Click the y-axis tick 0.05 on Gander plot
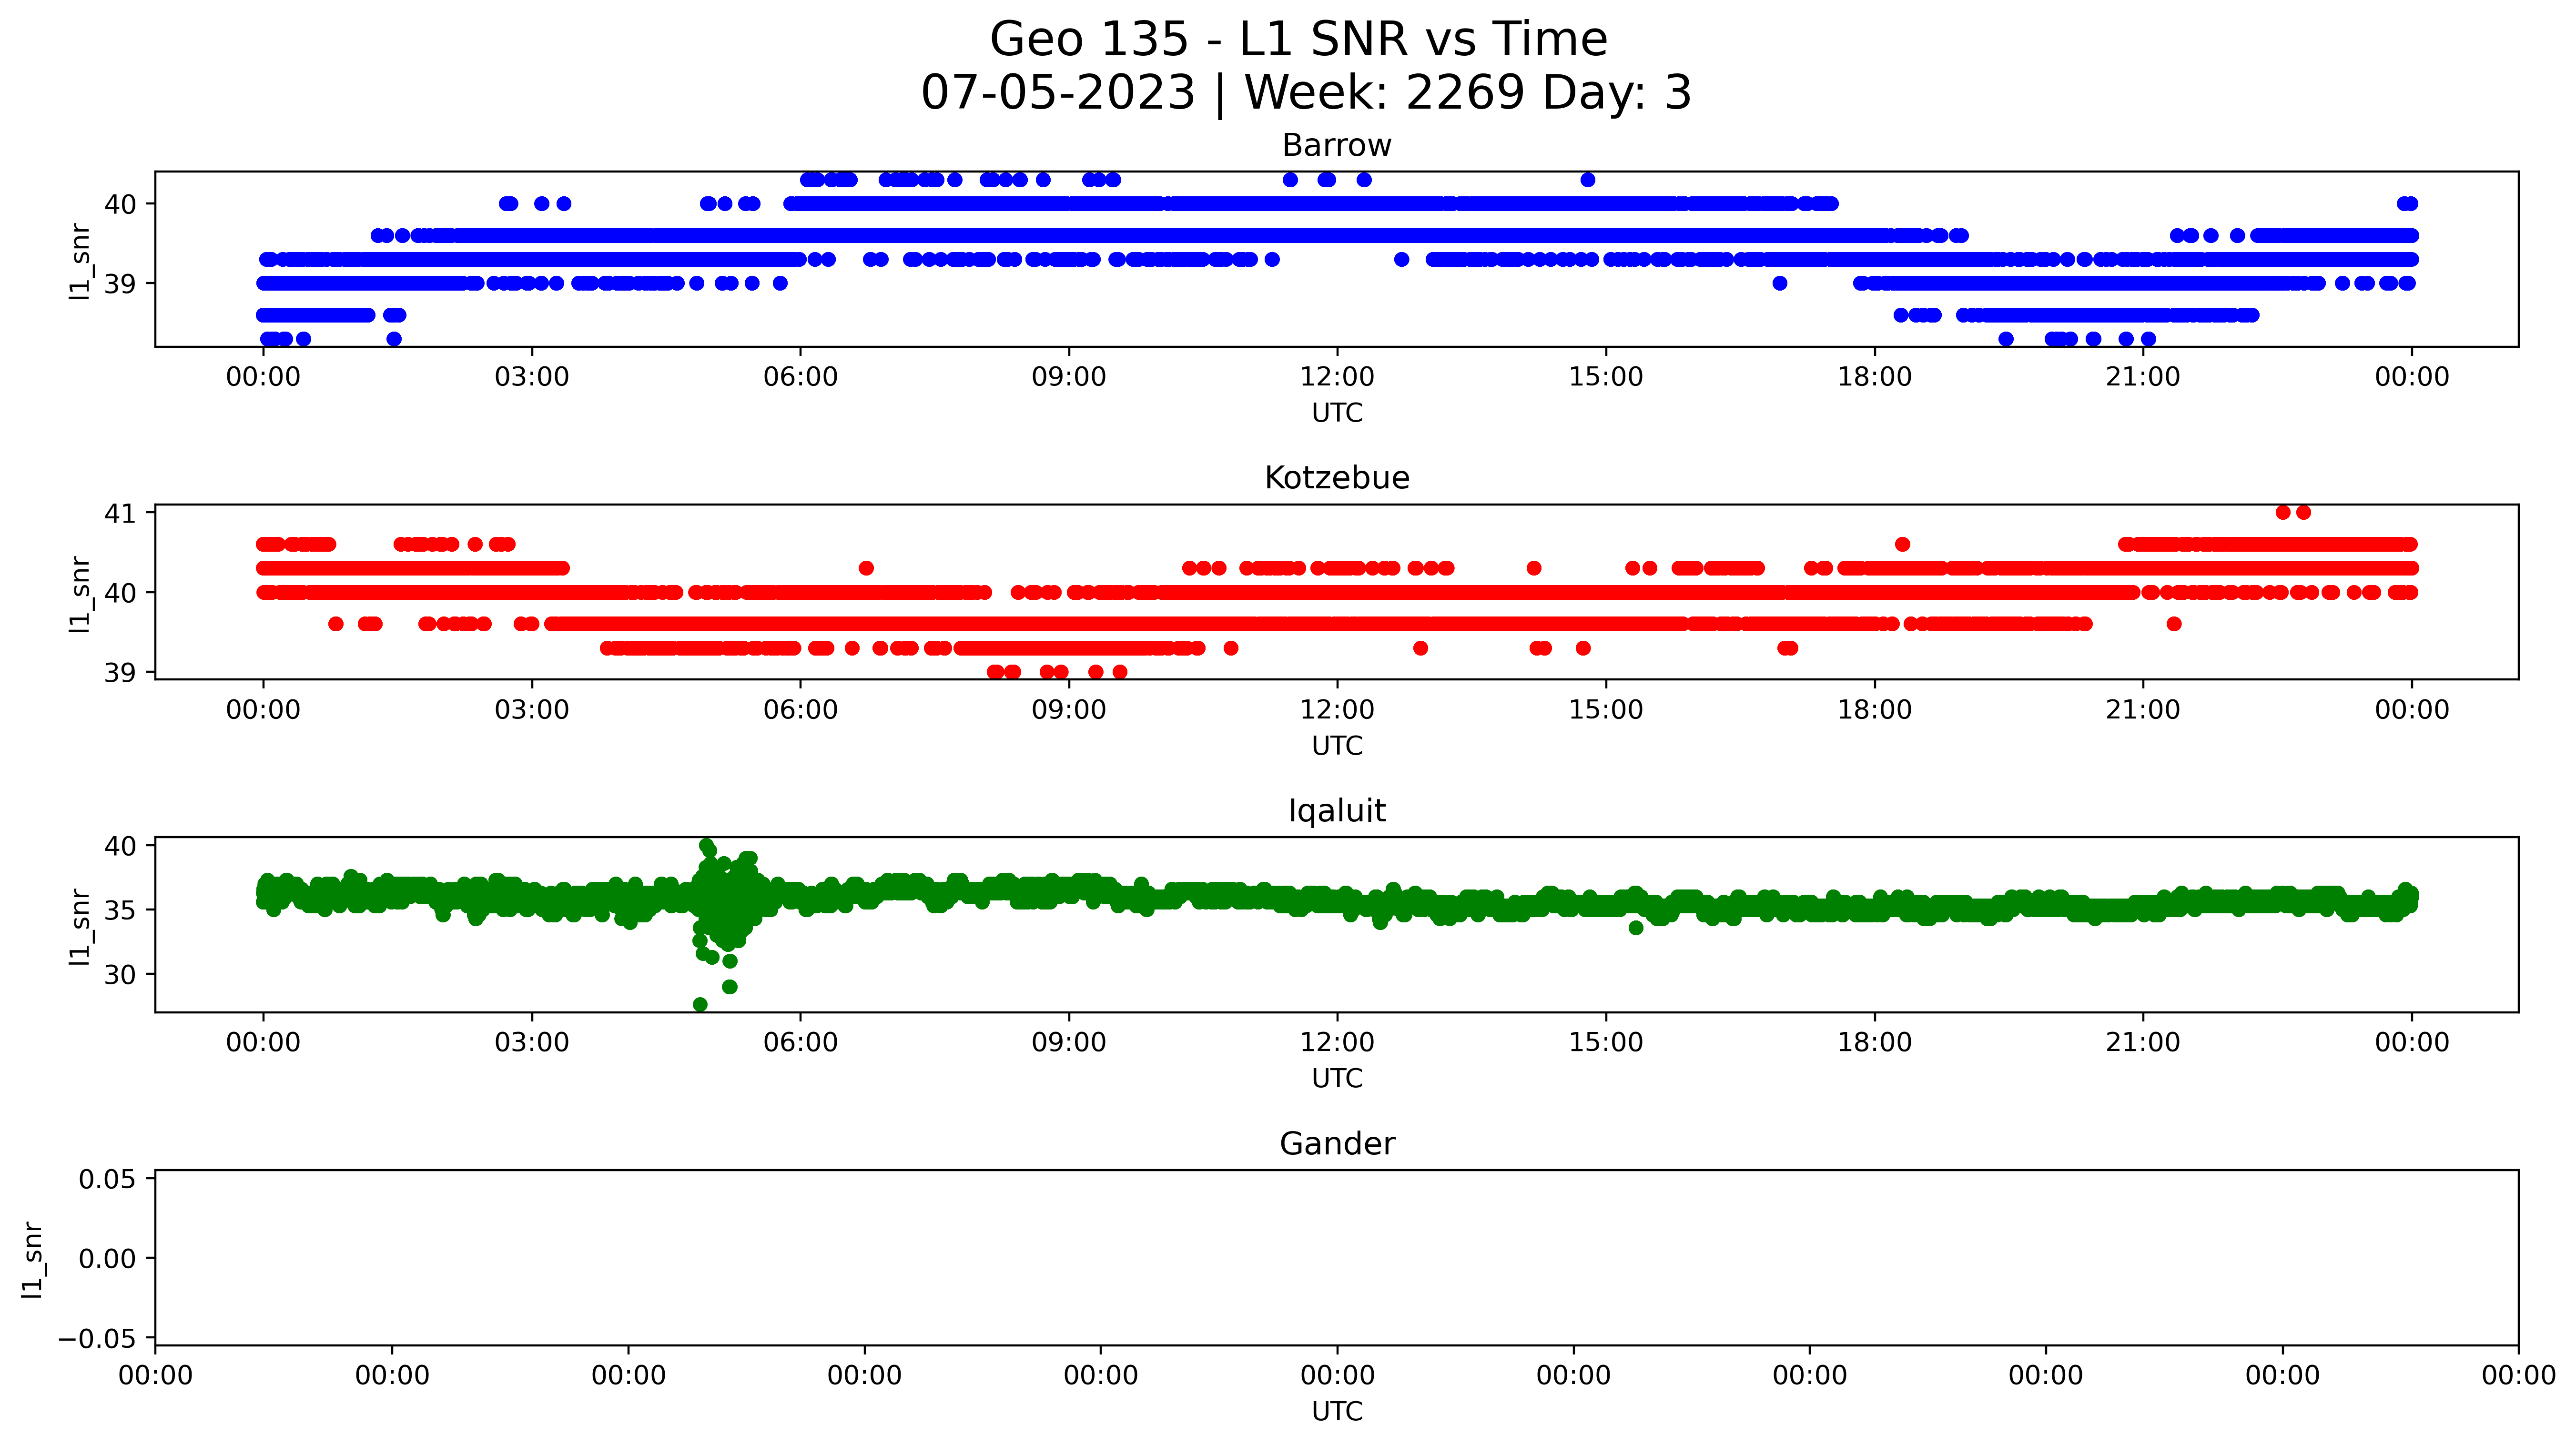 click(107, 1180)
